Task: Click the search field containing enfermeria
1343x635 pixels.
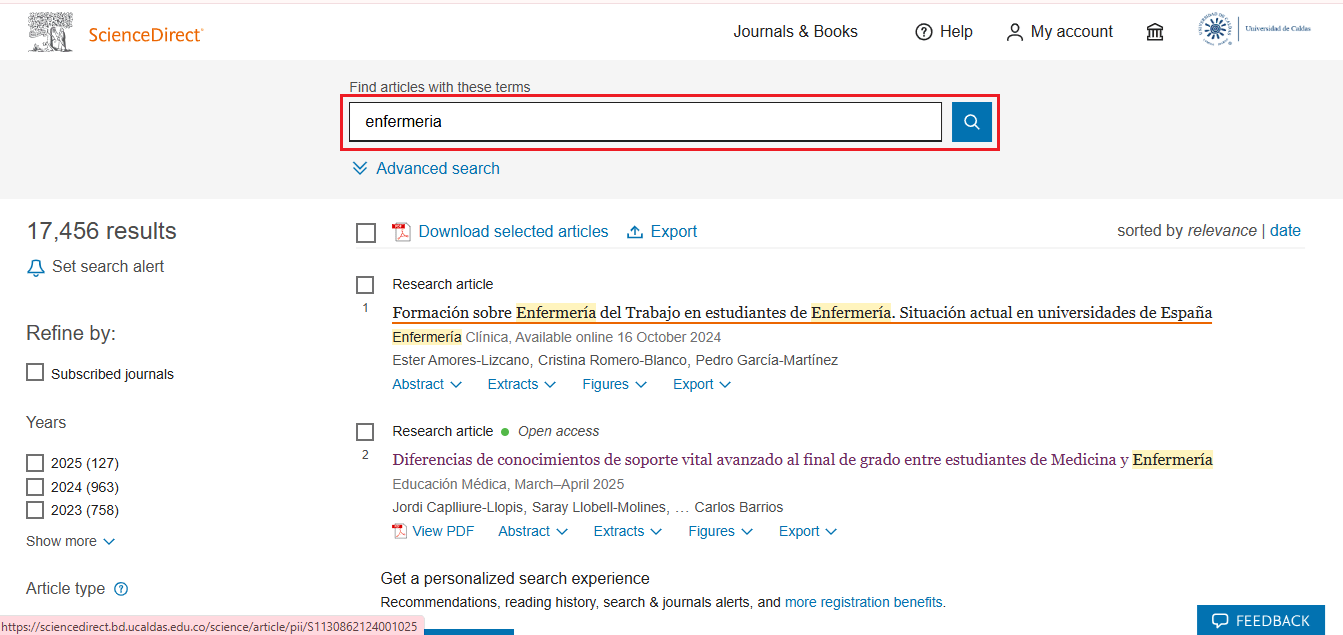Action: pos(645,122)
